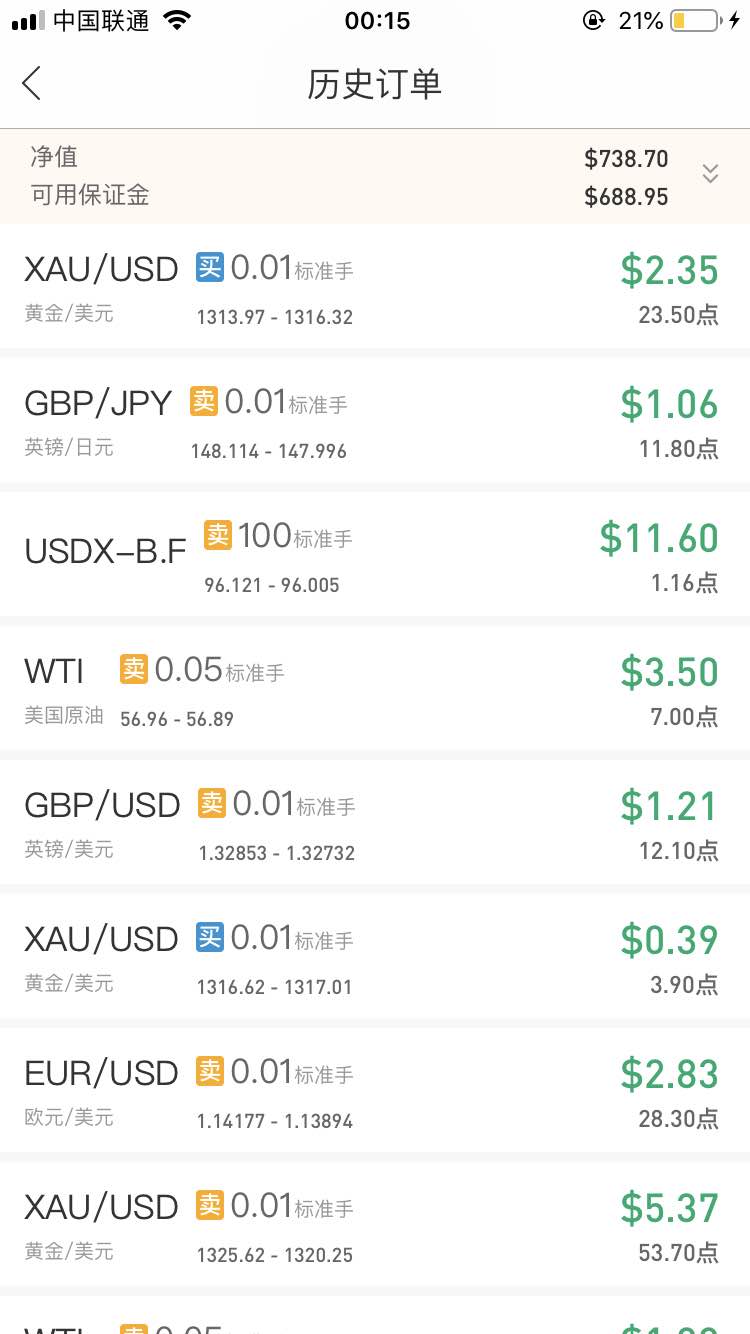Tap the $738.70 net value figure

tap(626, 159)
